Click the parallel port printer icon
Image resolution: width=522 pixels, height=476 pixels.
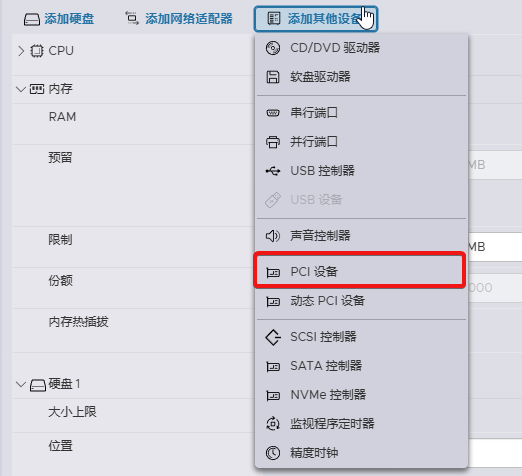(273, 142)
